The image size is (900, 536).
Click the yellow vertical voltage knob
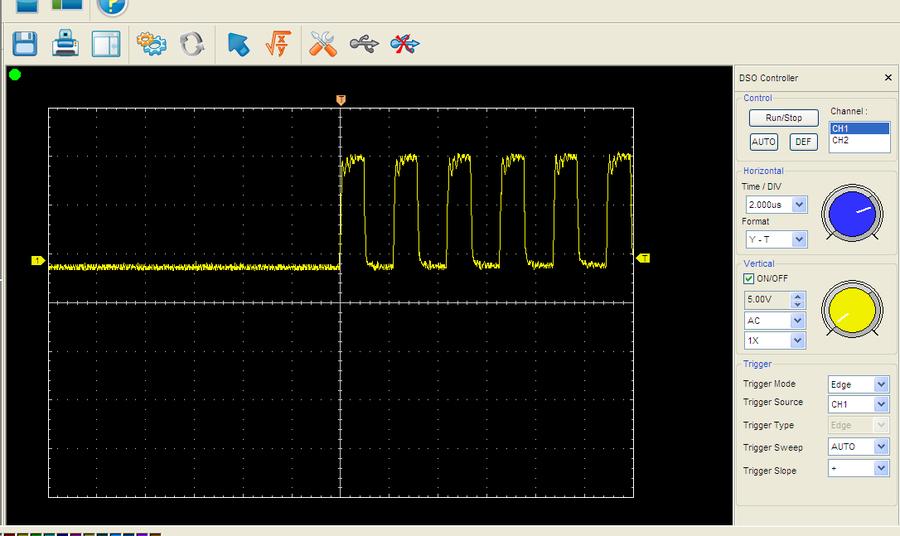click(852, 307)
